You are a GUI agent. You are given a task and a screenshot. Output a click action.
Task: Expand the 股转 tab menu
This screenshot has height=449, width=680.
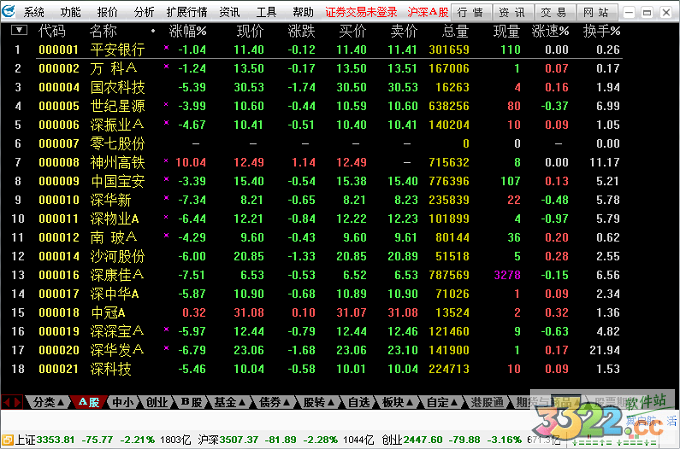point(319,402)
